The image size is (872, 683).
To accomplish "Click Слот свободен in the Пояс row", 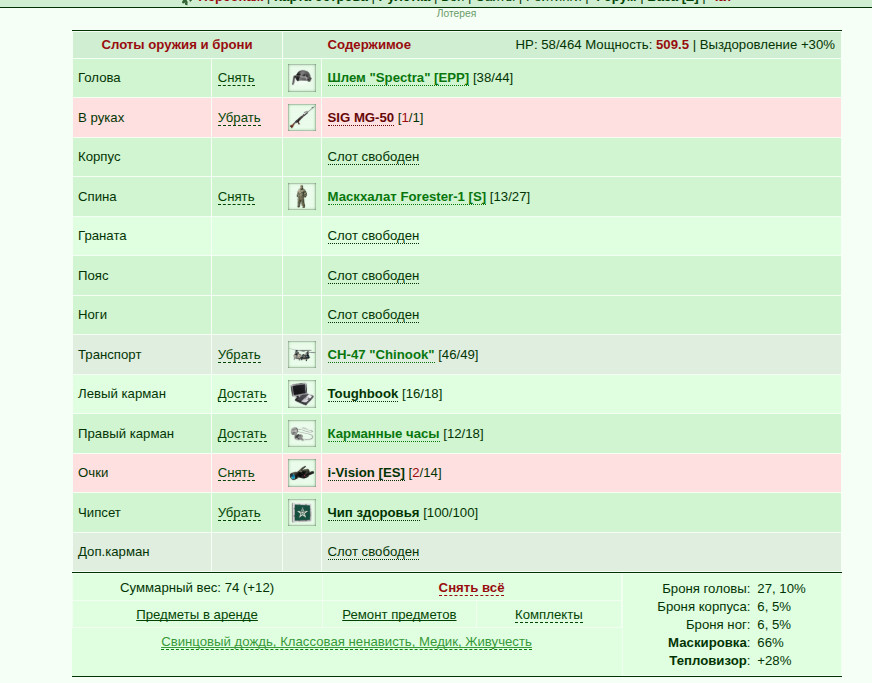I will point(373,276).
